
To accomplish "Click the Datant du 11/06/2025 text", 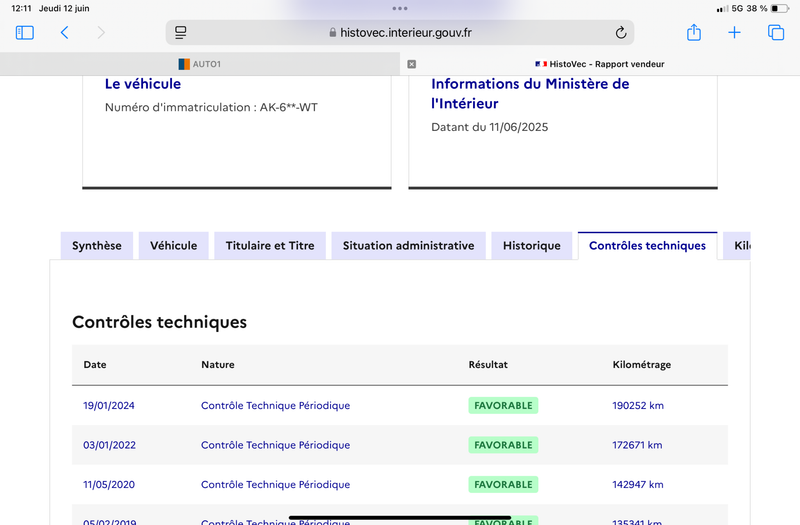I will (490, 127).
